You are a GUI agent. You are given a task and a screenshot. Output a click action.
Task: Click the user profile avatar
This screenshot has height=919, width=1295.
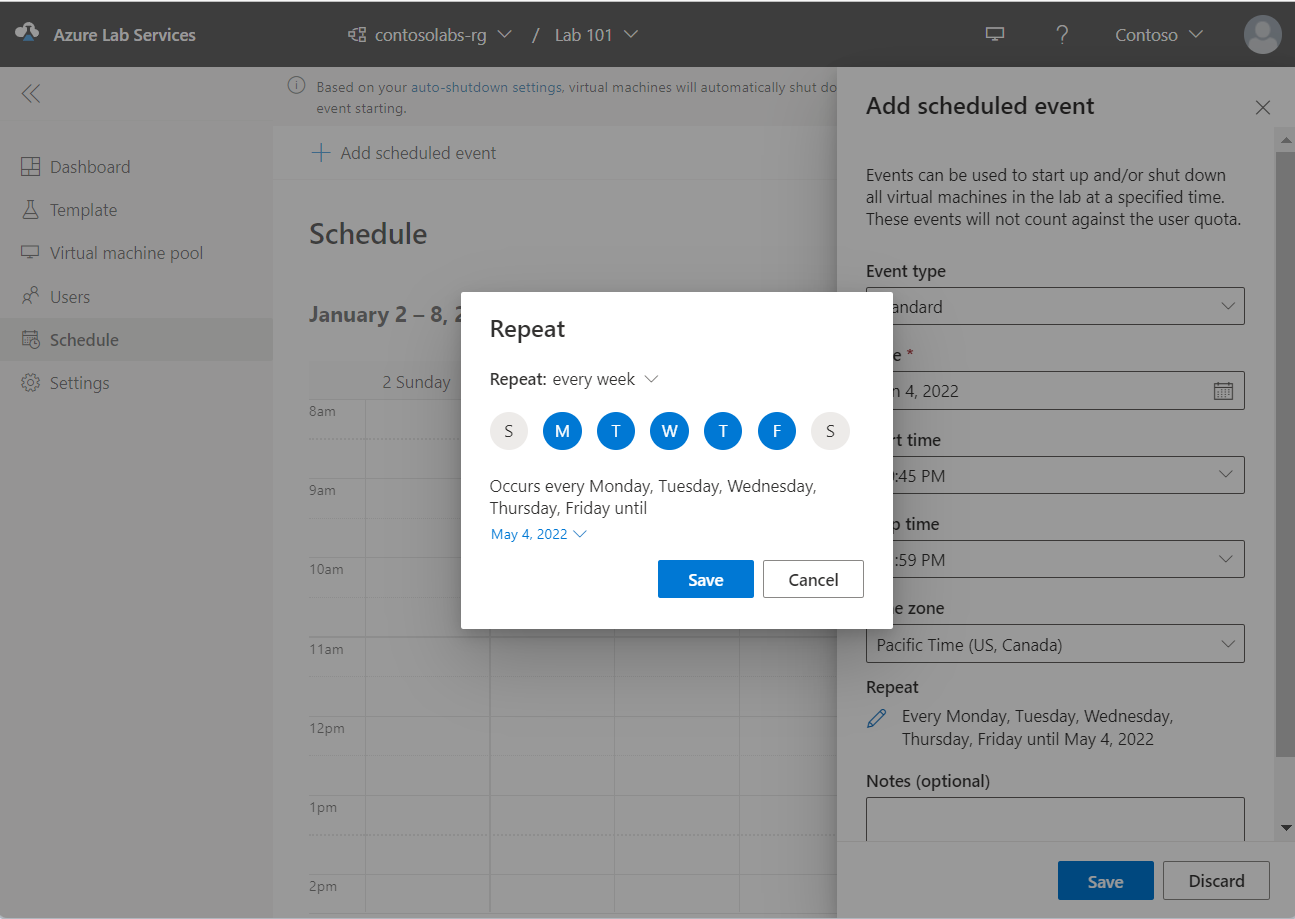click(1262, 34)
